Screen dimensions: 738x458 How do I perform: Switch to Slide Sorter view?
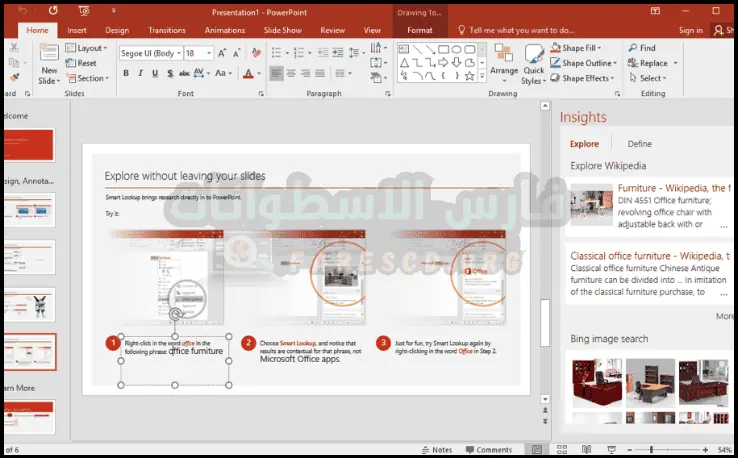(562, 449)
